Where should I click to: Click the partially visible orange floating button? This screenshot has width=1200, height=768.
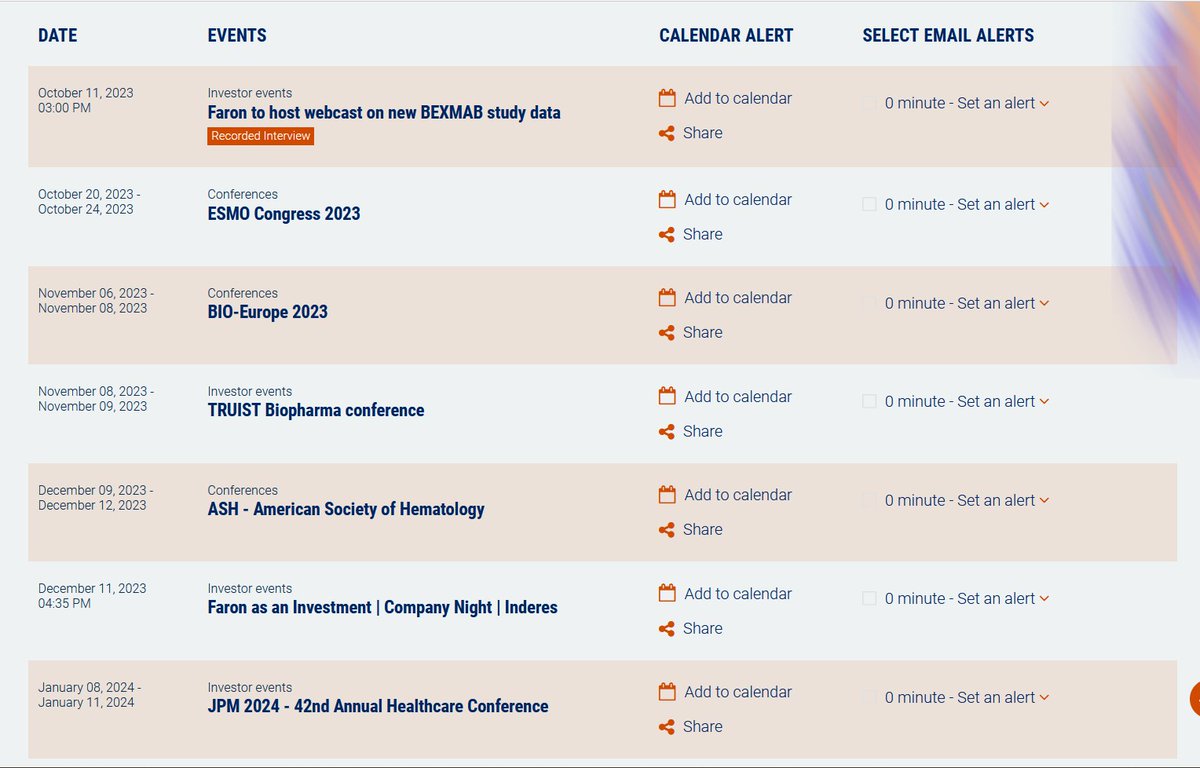pyautogui.click(x=1195, y=699)
